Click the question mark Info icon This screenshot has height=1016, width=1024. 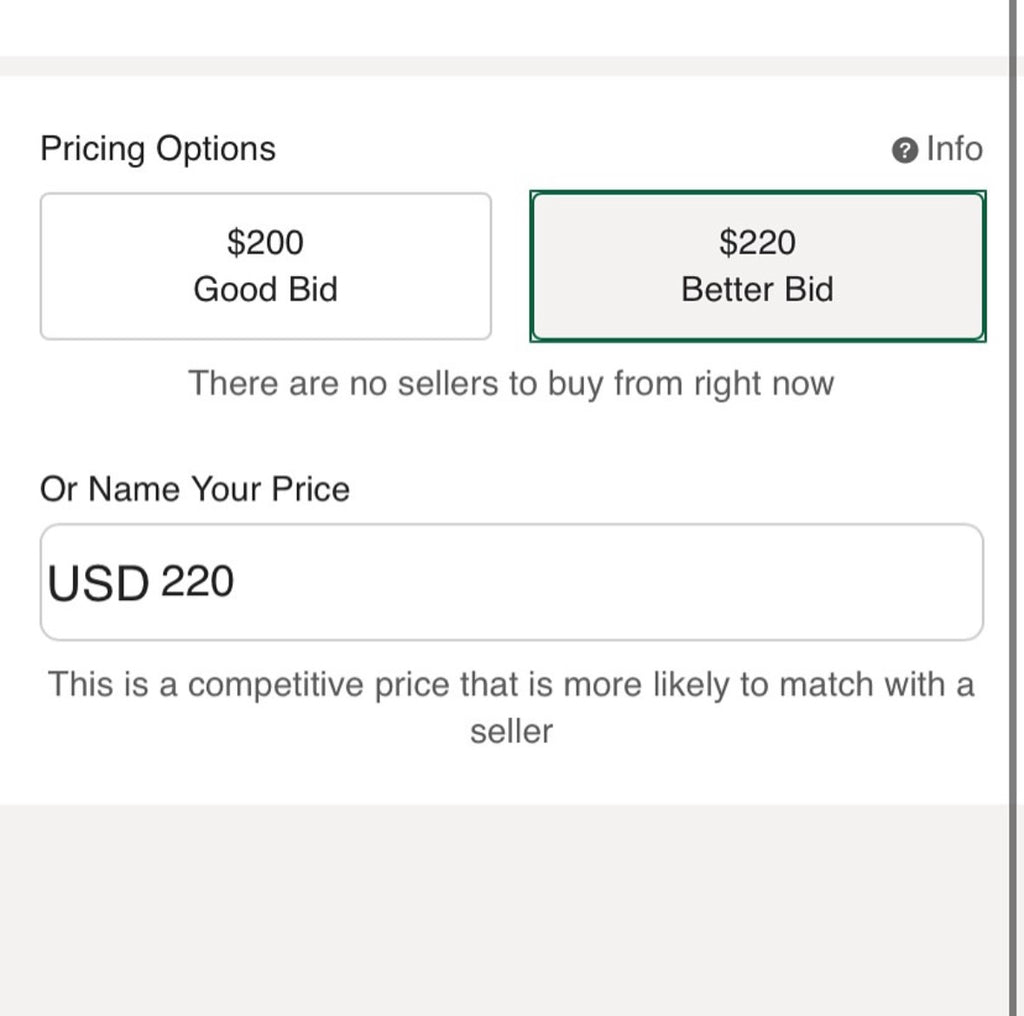point(904,151)
